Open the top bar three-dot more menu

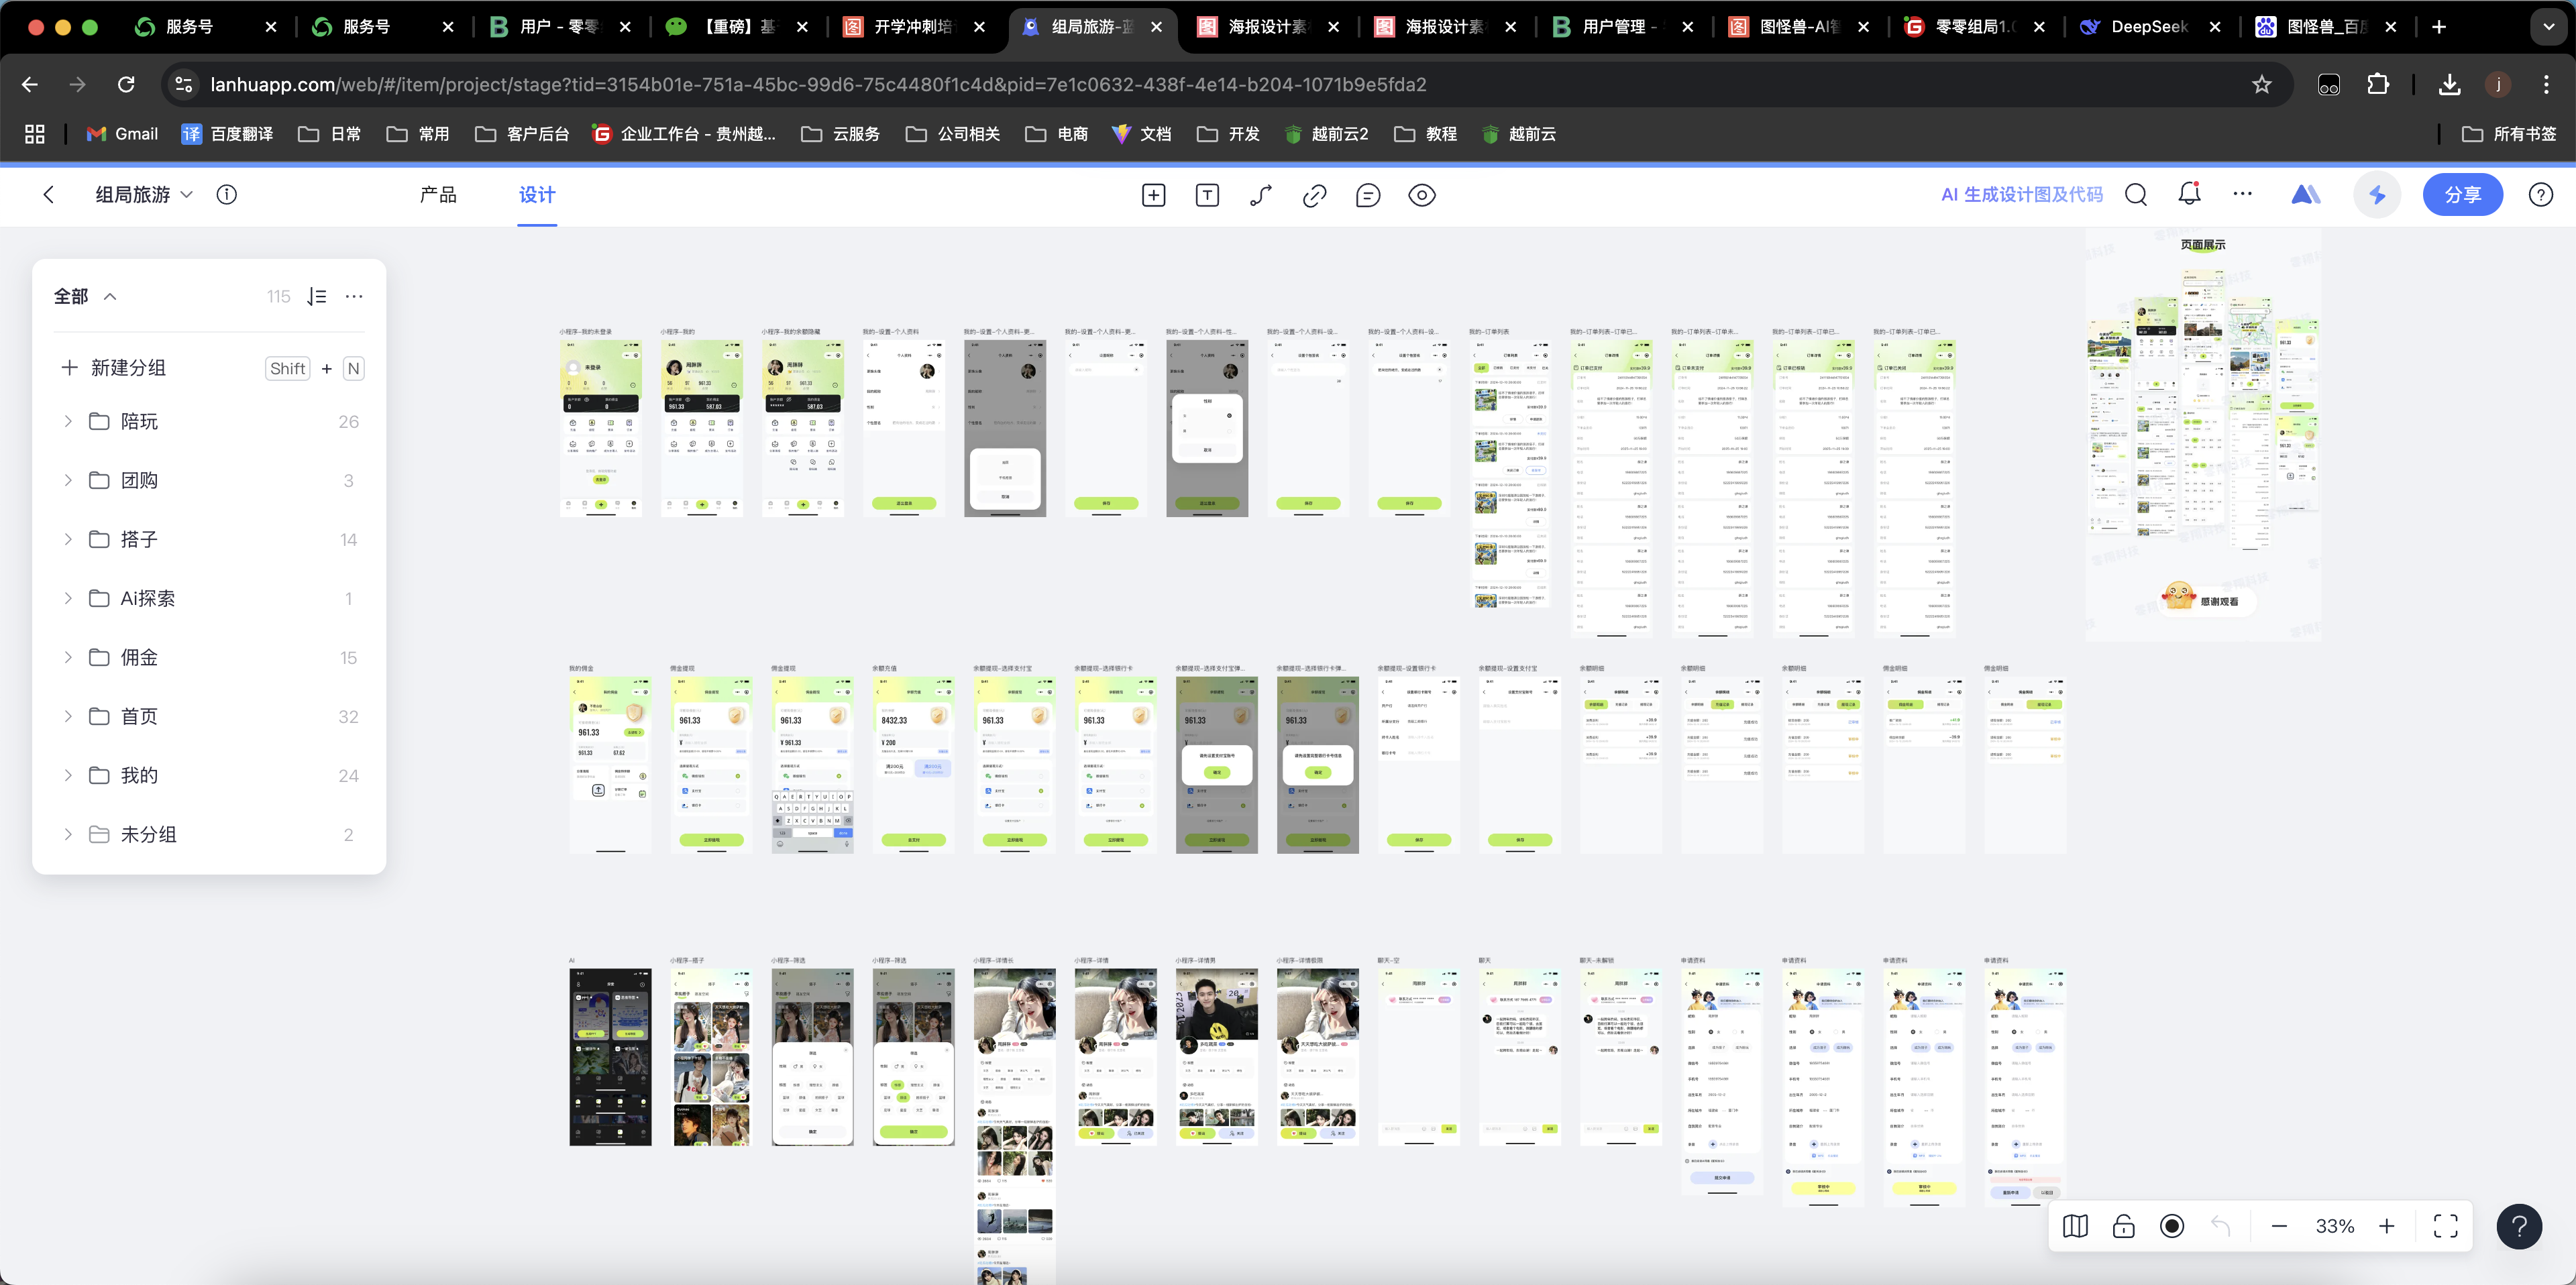[x=2243, y=194]
